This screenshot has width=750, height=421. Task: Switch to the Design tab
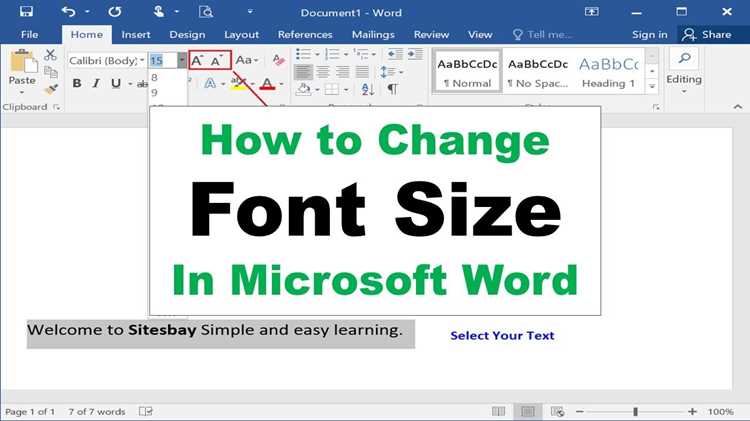pyautogui.click(x=187, y=34)
